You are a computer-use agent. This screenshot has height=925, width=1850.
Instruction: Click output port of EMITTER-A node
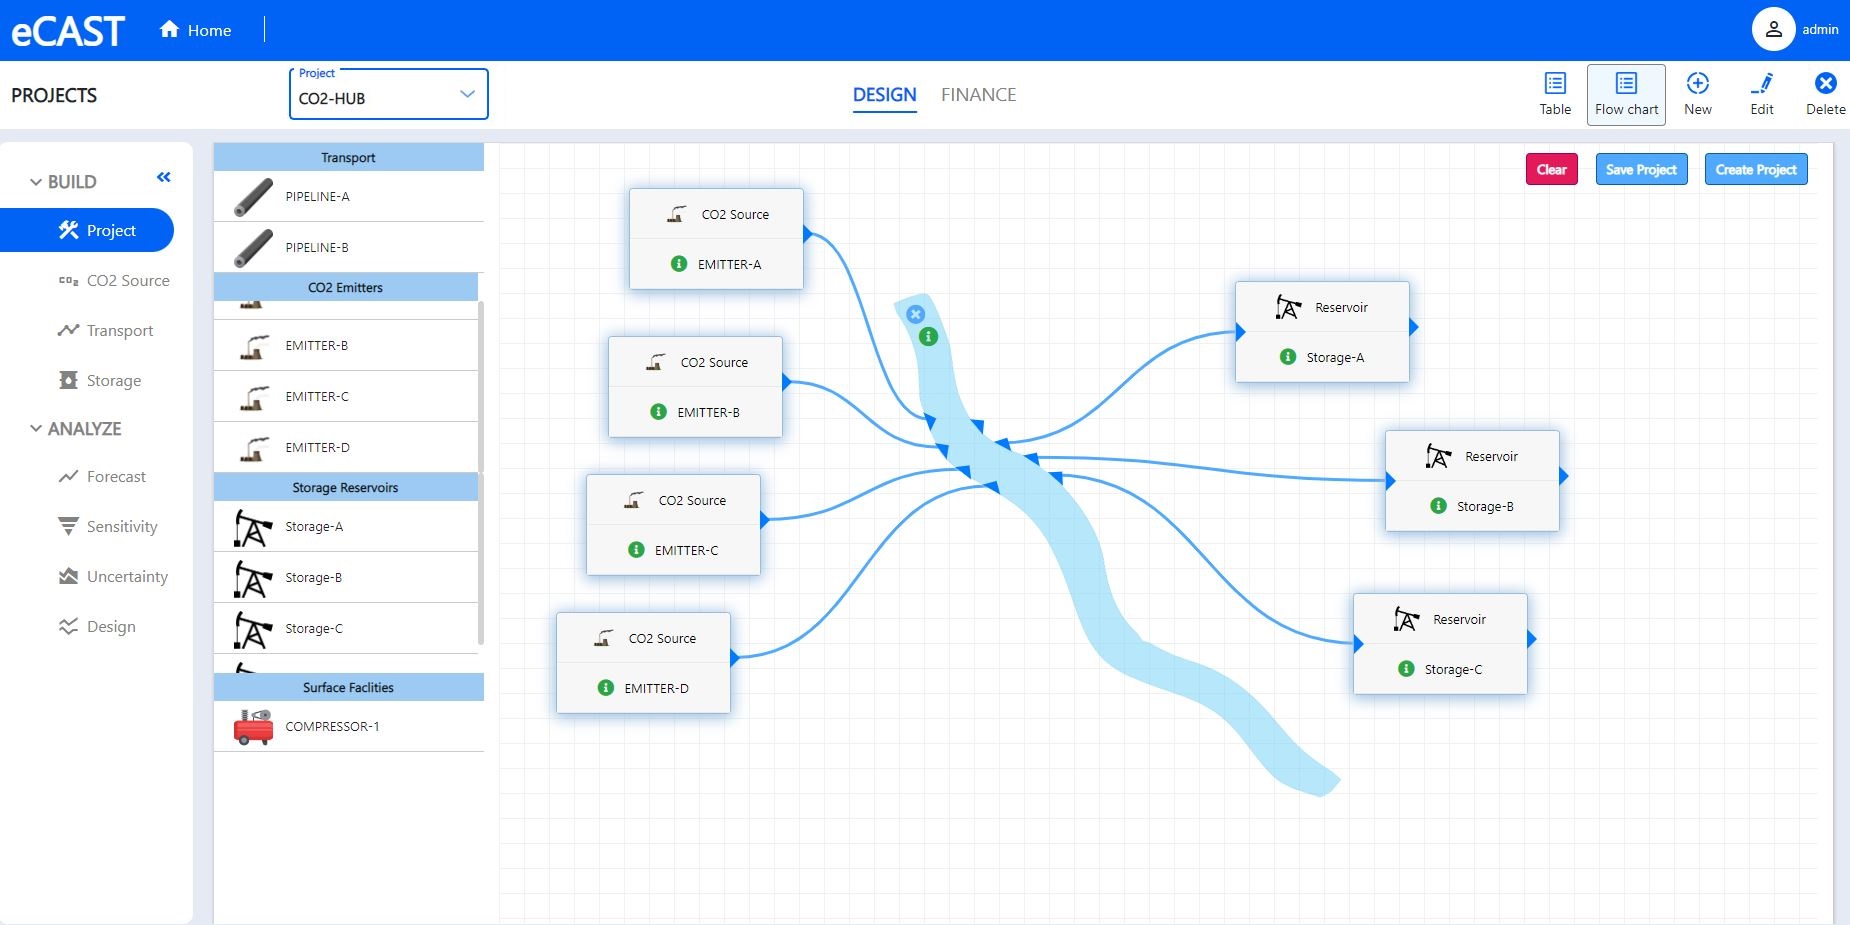coord(808,233)
